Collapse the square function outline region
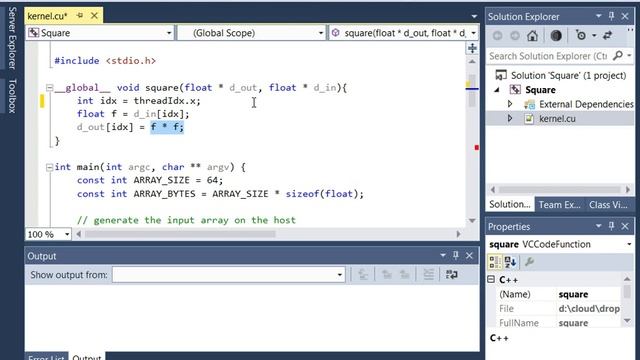 [49, 87]
